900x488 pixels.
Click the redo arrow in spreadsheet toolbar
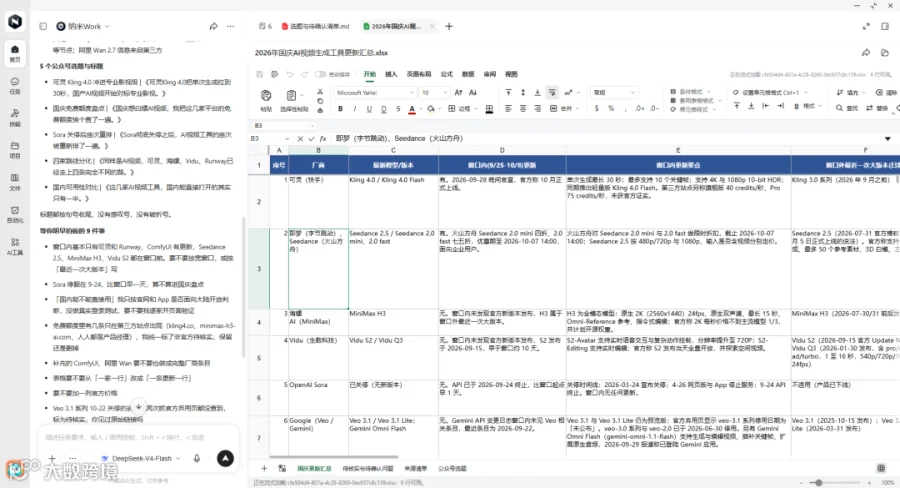click(304, 74)
